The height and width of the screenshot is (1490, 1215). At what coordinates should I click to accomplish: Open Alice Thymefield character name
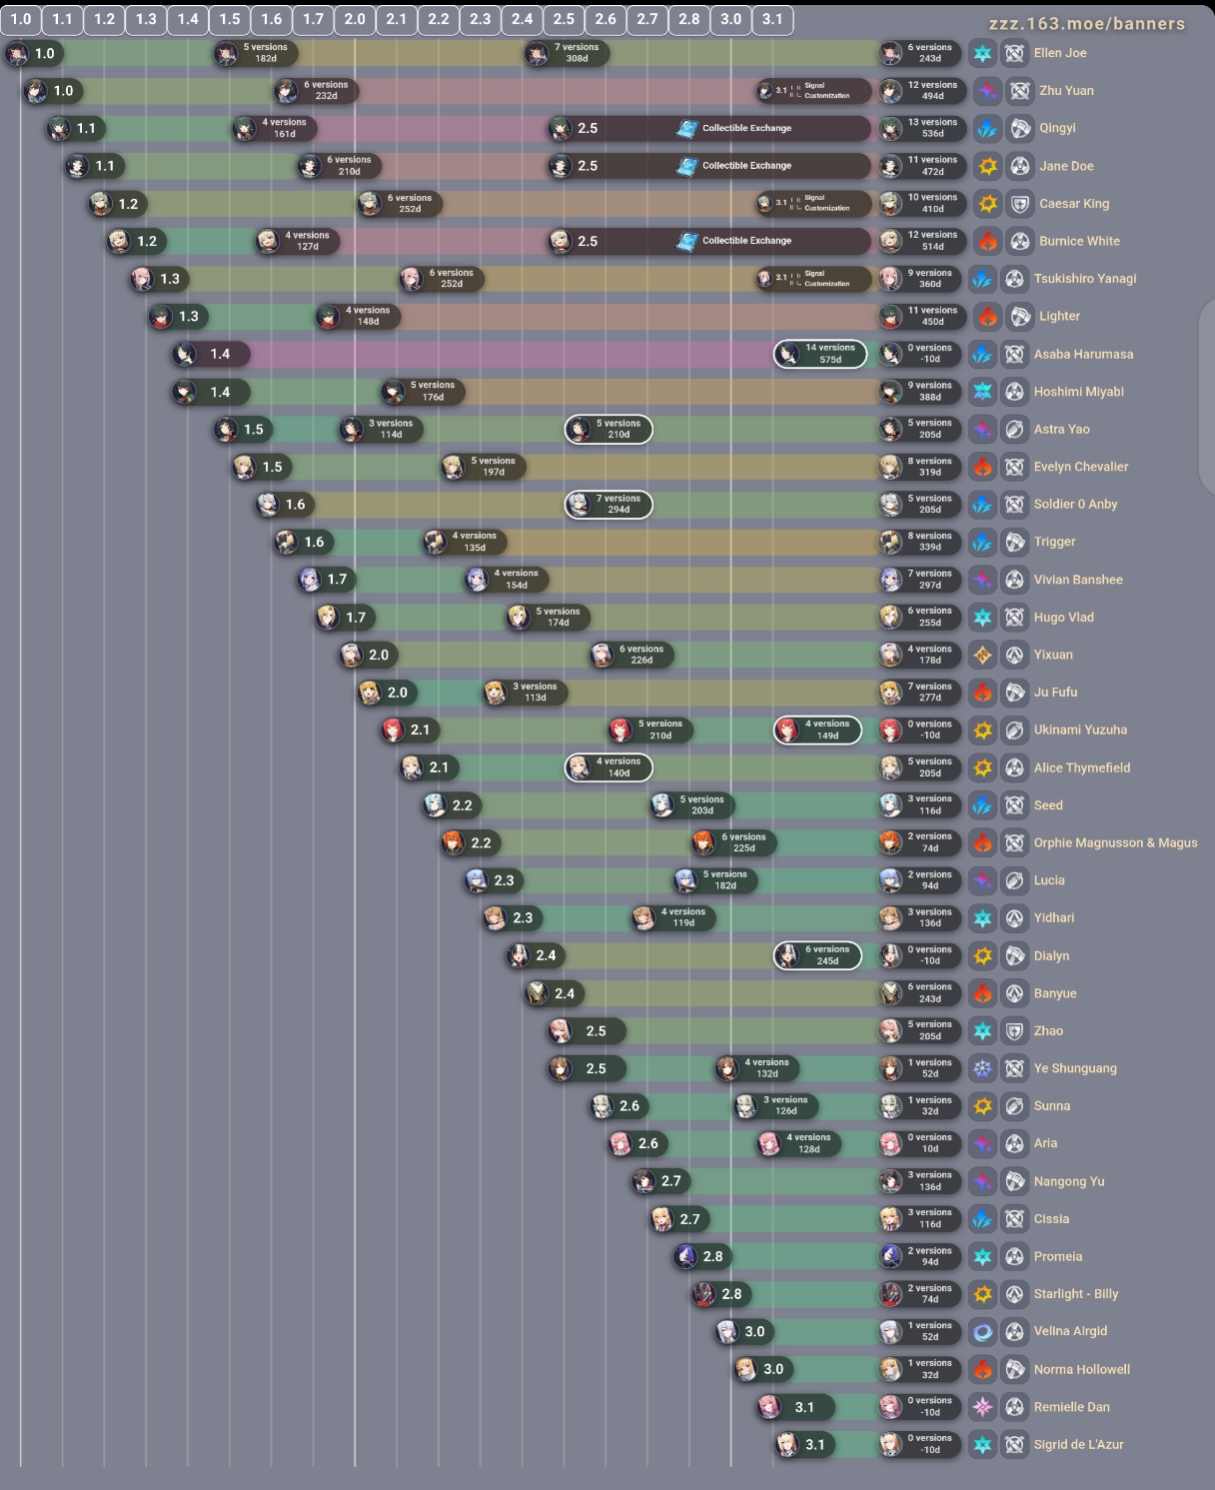(x=1082, y=768)
